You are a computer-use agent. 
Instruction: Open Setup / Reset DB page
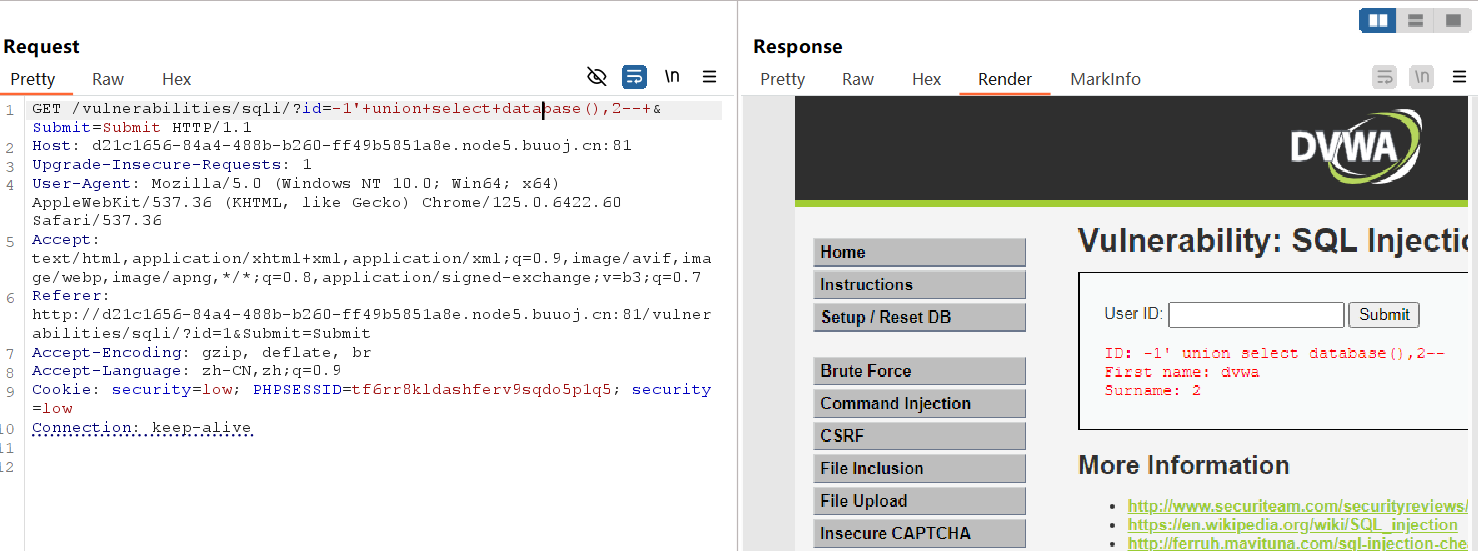pos(919,317)
